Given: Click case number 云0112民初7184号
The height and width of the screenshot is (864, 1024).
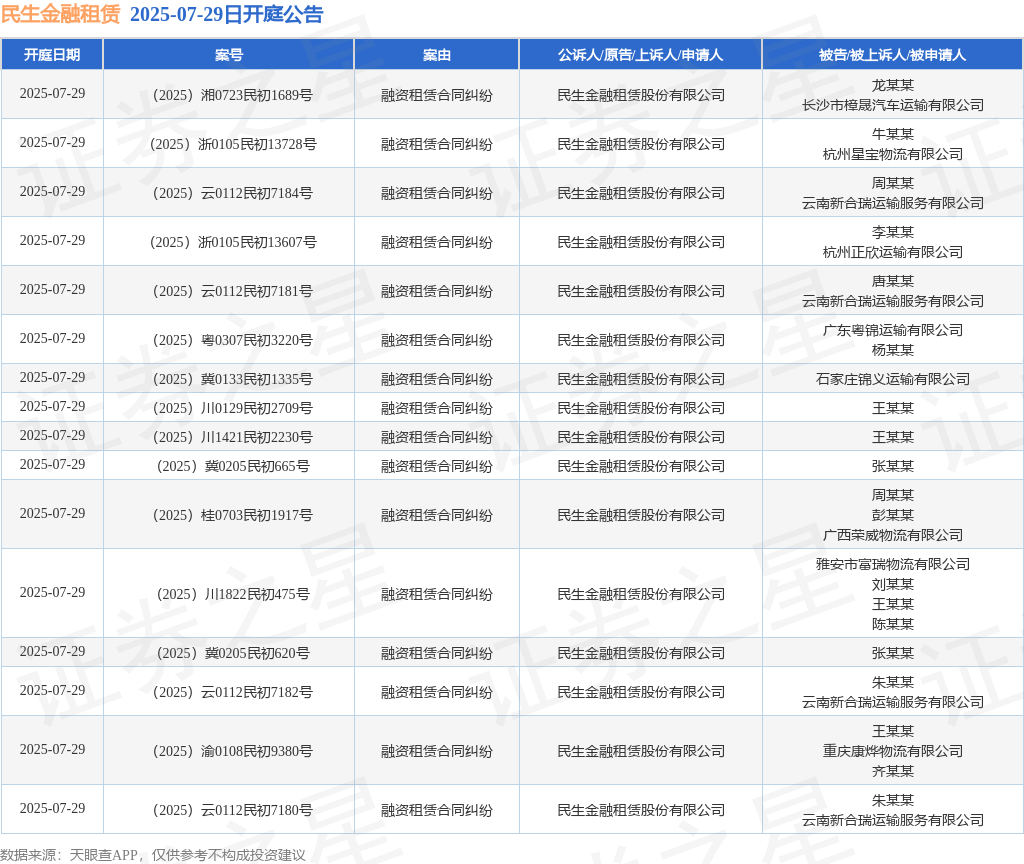Looking at the screenshot, I should pos(232,193).
